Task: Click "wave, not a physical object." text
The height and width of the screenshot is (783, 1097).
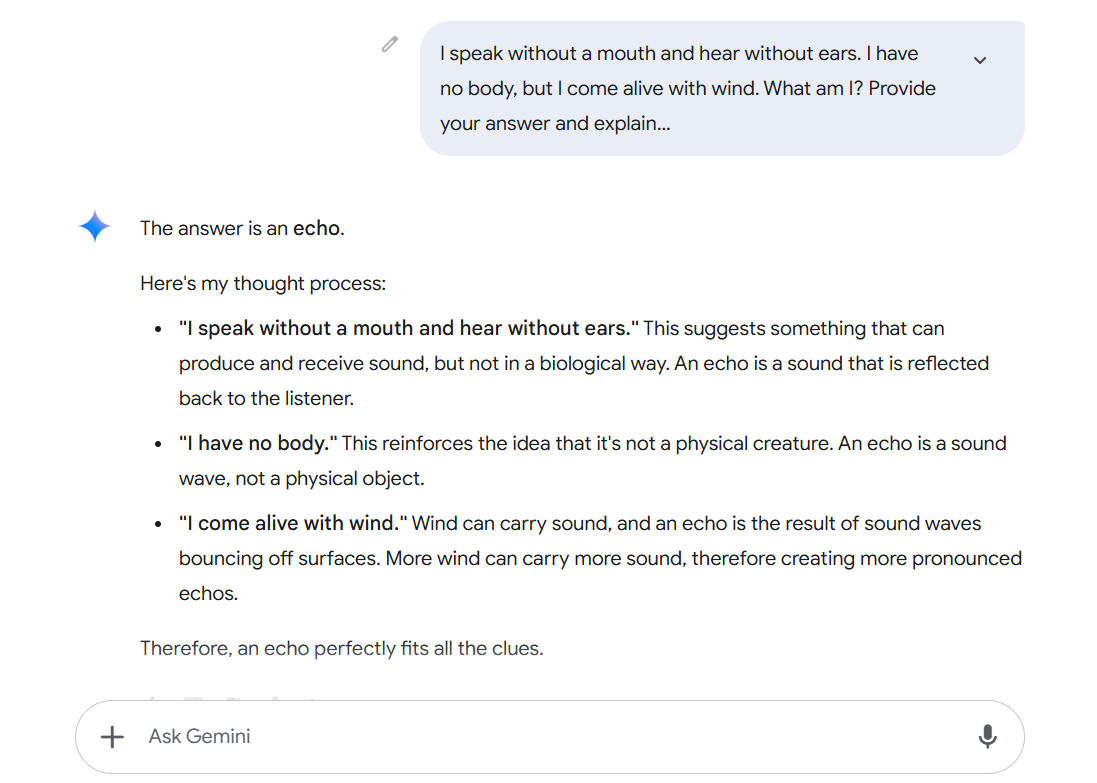Action: click(x=301, y=478)
